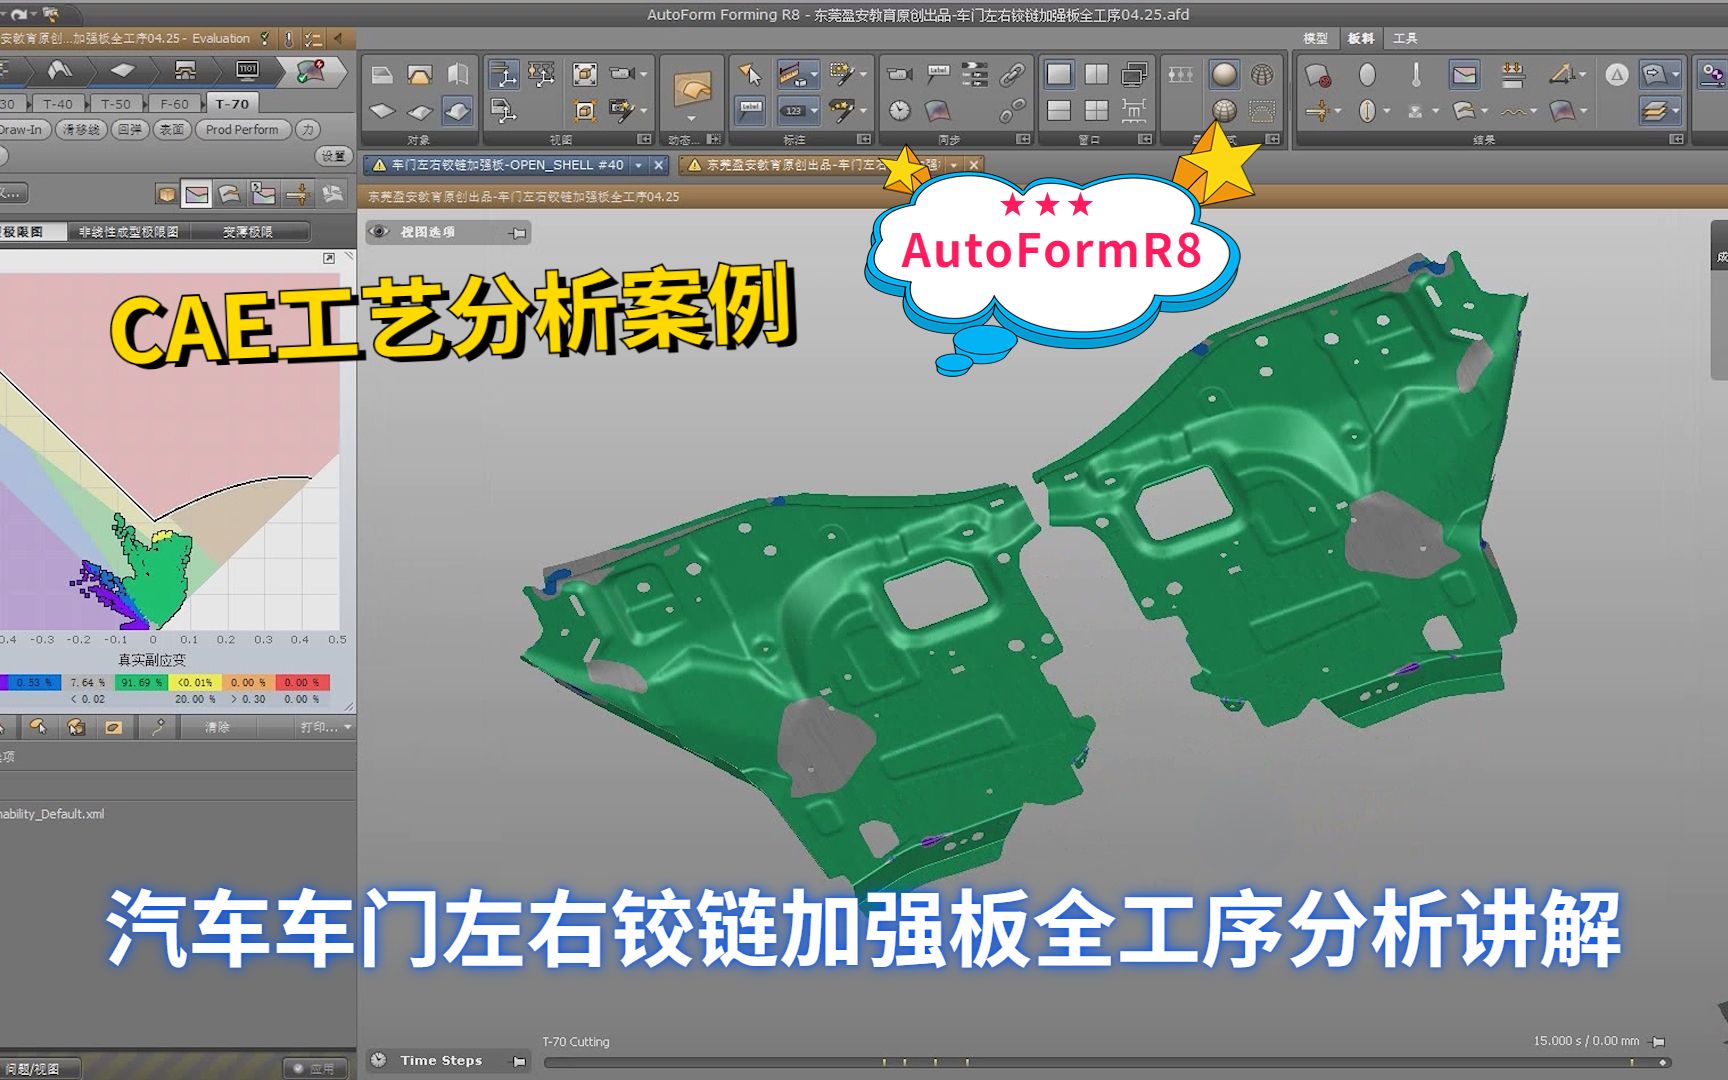Pop out the forming limit diagram
This screenshot has height=1080, width=1728.
tap(329, 258)
